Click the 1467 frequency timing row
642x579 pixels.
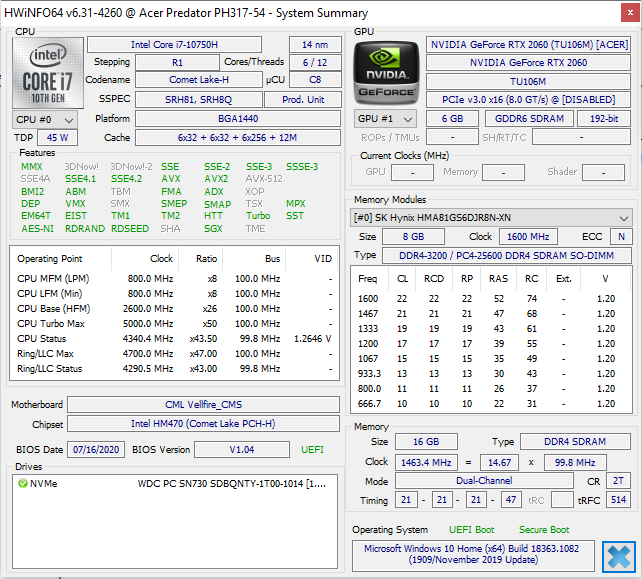[491, 314]
